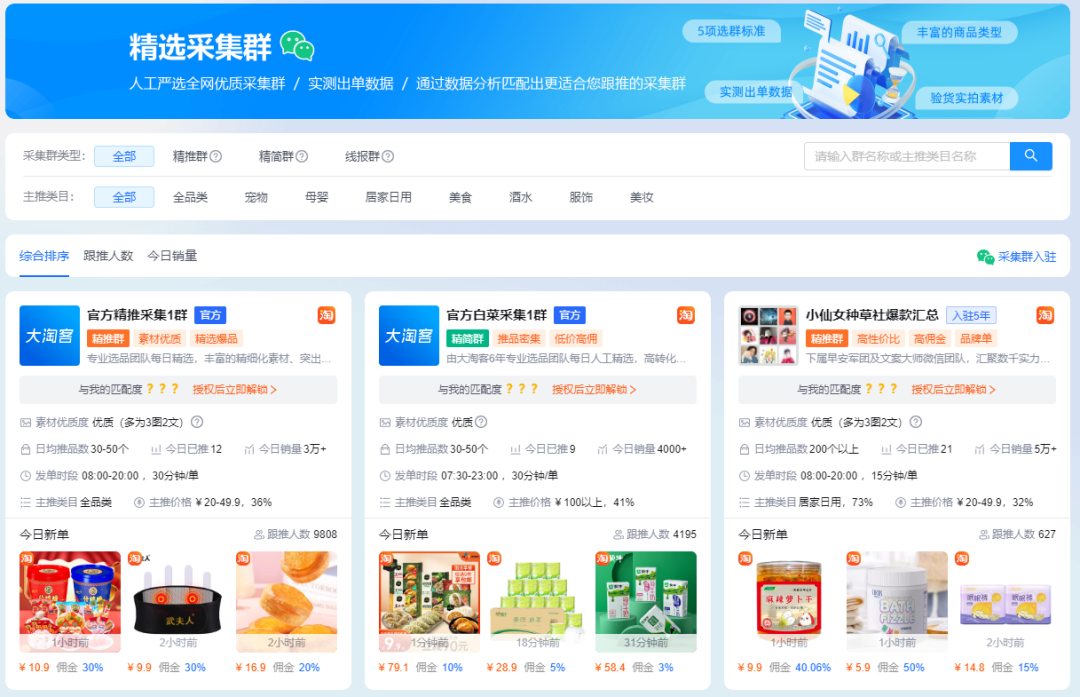The width and height of the screenshot is (1080, 697).
Task: Open help icon next to 精推群
Action: (216, 156)
